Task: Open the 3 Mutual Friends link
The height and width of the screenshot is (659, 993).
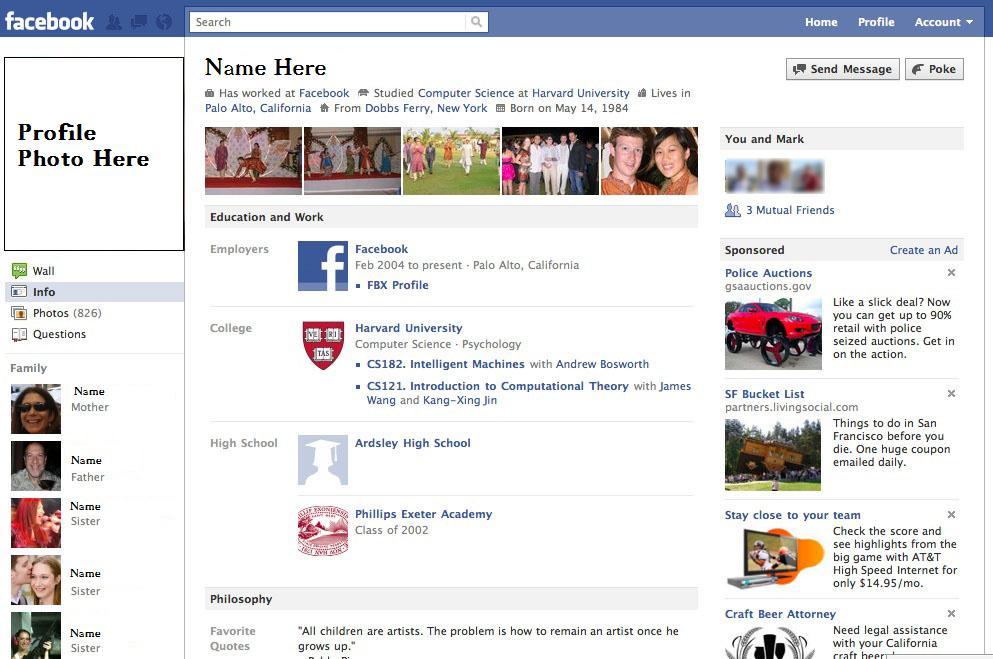Action: [790, 210]
